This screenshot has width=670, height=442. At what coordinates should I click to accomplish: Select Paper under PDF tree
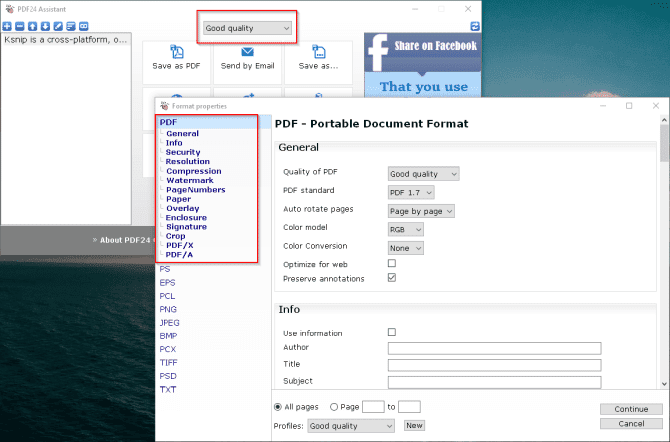pos(179,199)
